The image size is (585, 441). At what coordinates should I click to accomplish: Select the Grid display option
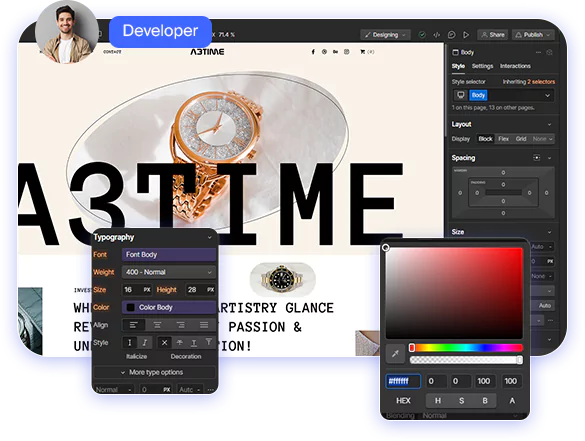click(x=521, y=139)
